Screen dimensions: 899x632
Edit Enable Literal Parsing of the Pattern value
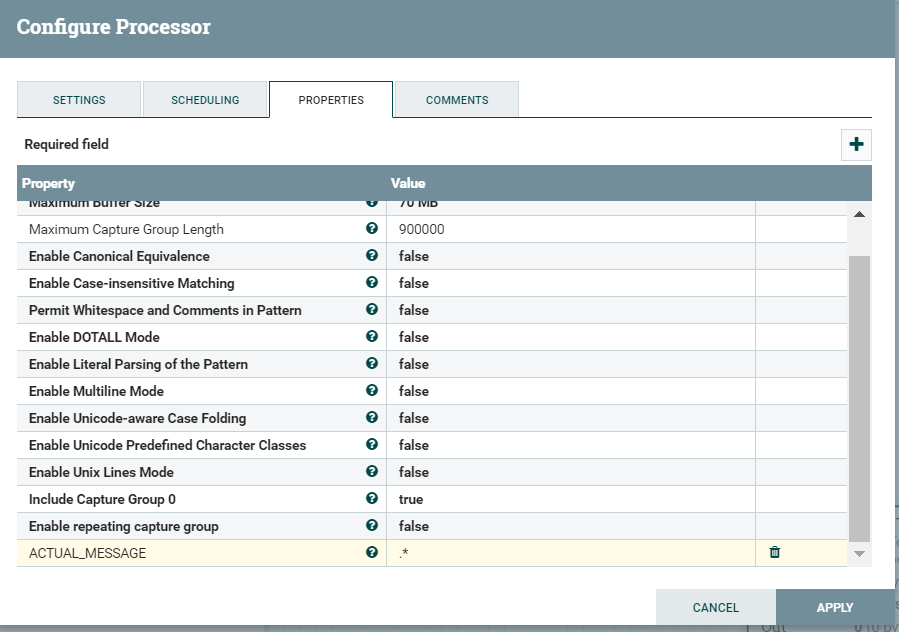tap(570, 364)
